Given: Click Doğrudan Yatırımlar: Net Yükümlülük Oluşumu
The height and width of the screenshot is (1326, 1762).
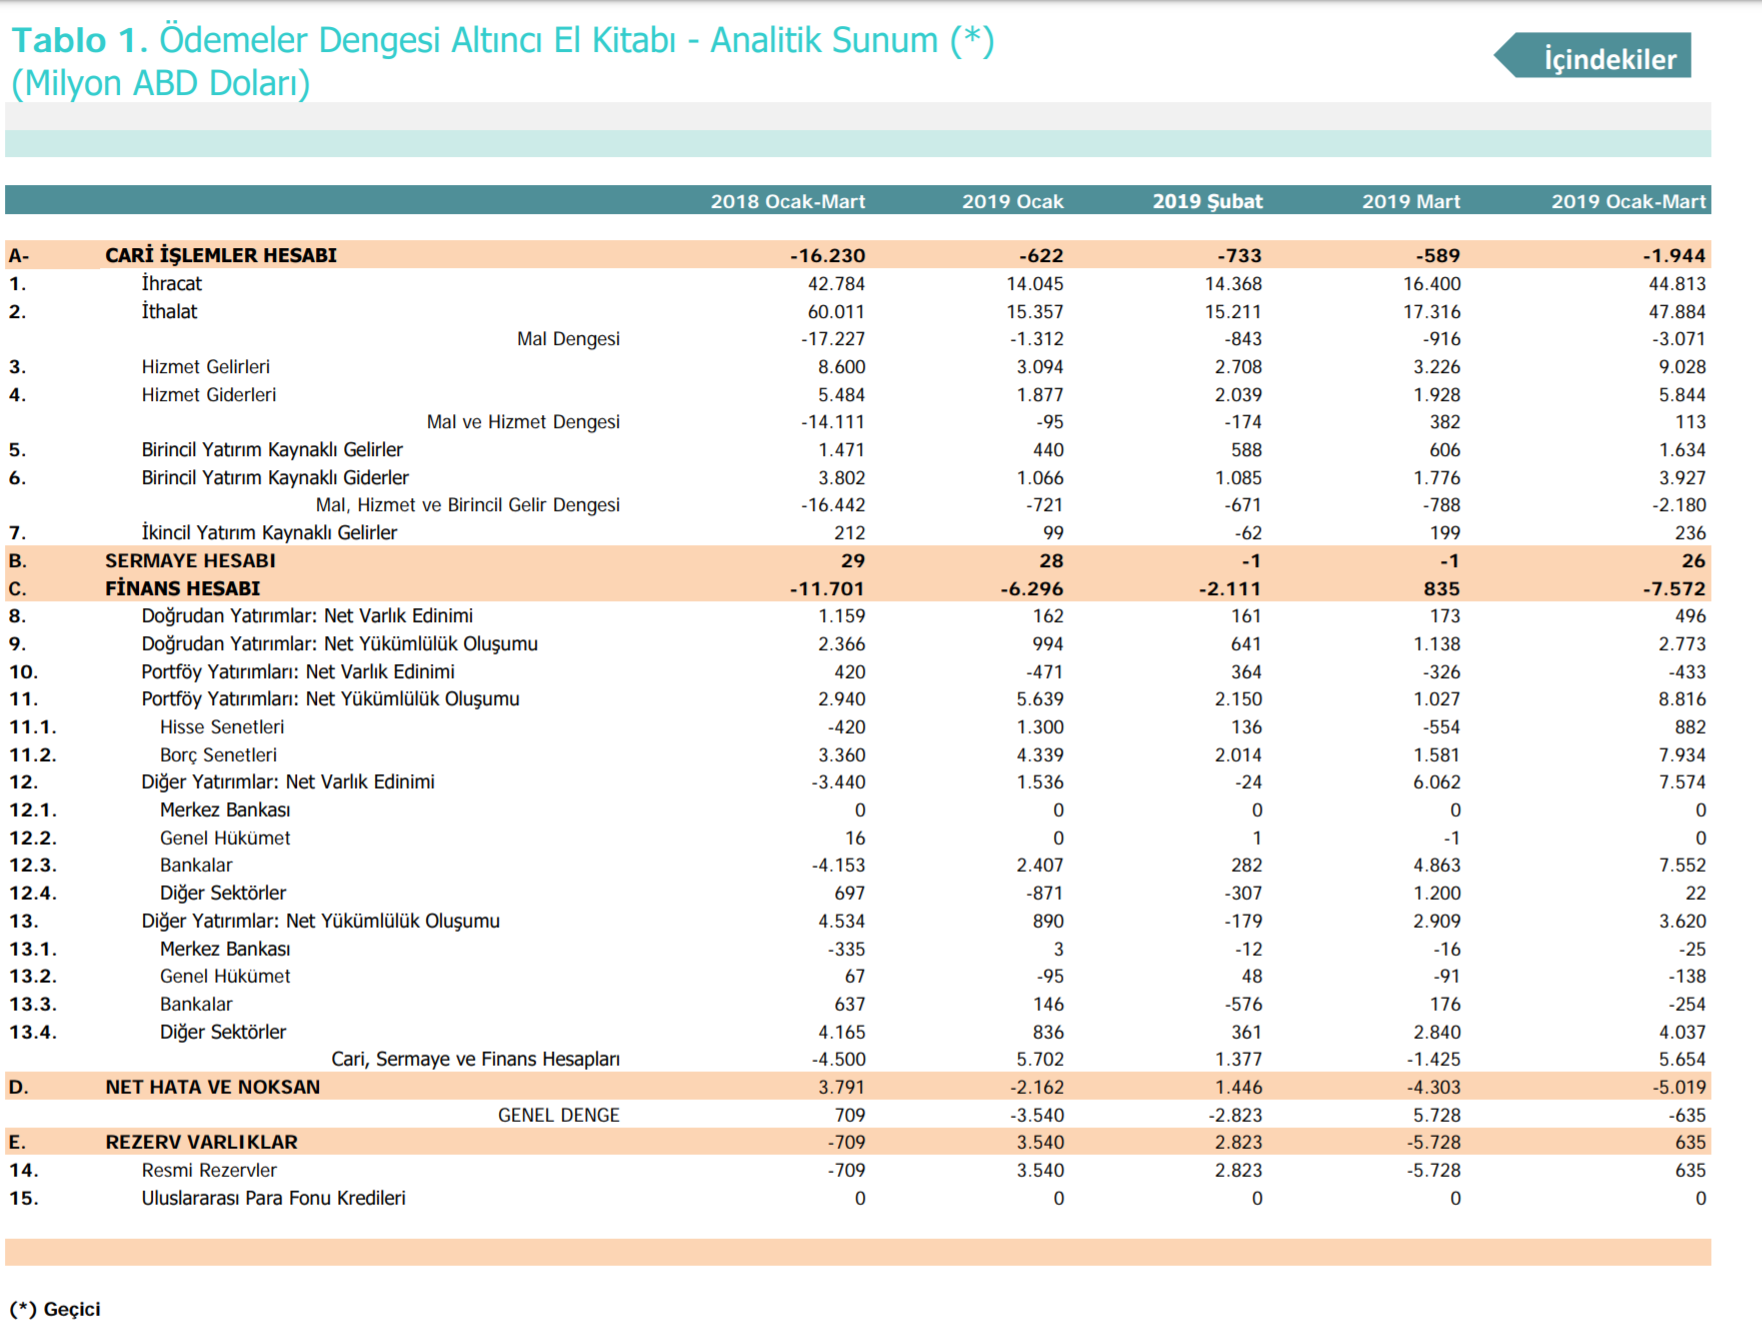Looking at the screenshot, I should click(x=339, y=644).
